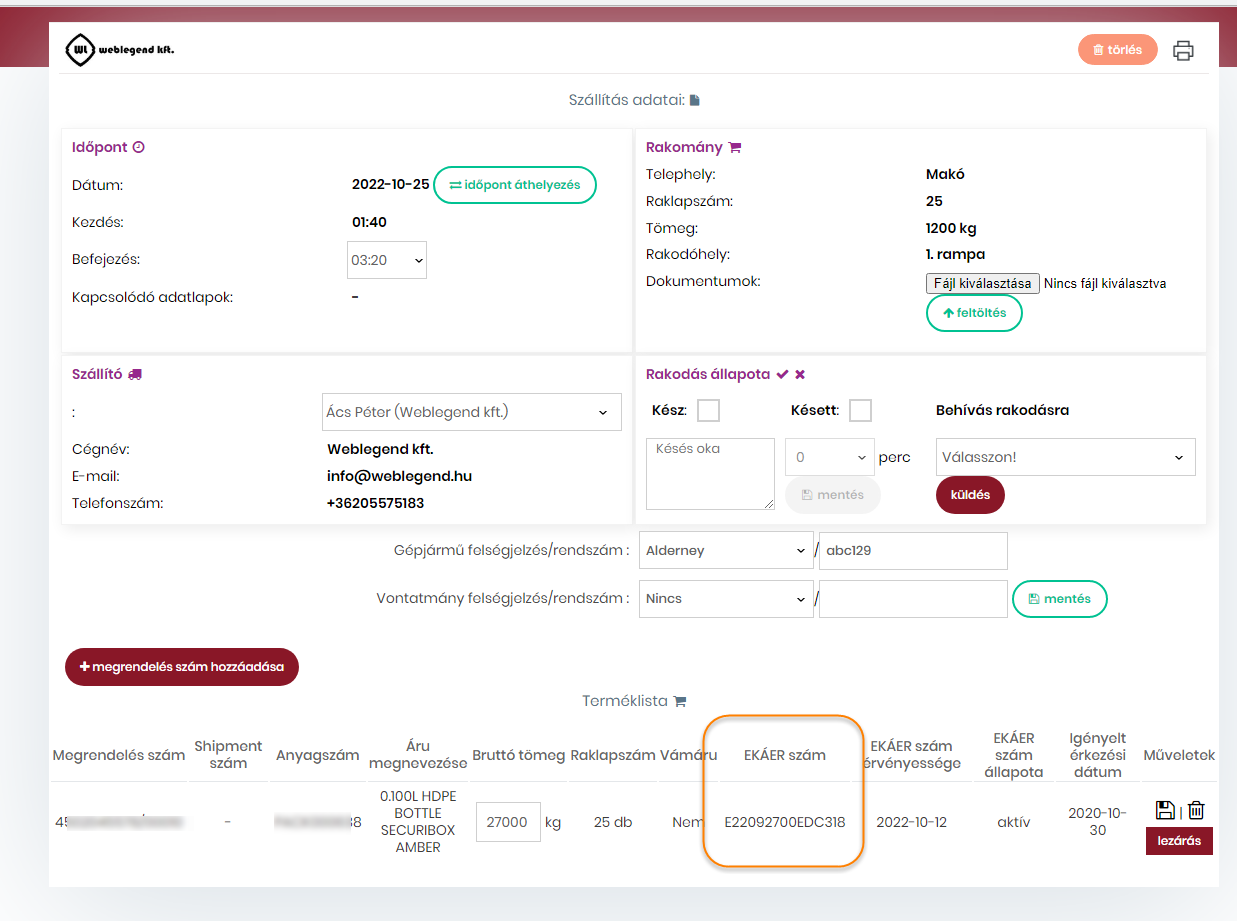Image resolution: width=1237 pixels, height=921 pixels.
Task: Click the Weblegend kft. logo
Action: point(119,49)
